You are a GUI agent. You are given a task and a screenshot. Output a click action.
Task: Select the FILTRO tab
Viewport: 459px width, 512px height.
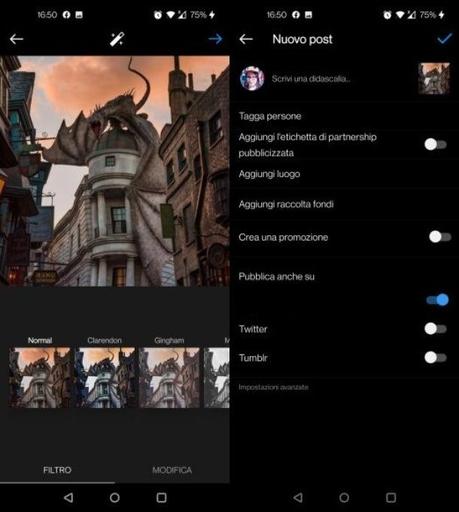57,470
